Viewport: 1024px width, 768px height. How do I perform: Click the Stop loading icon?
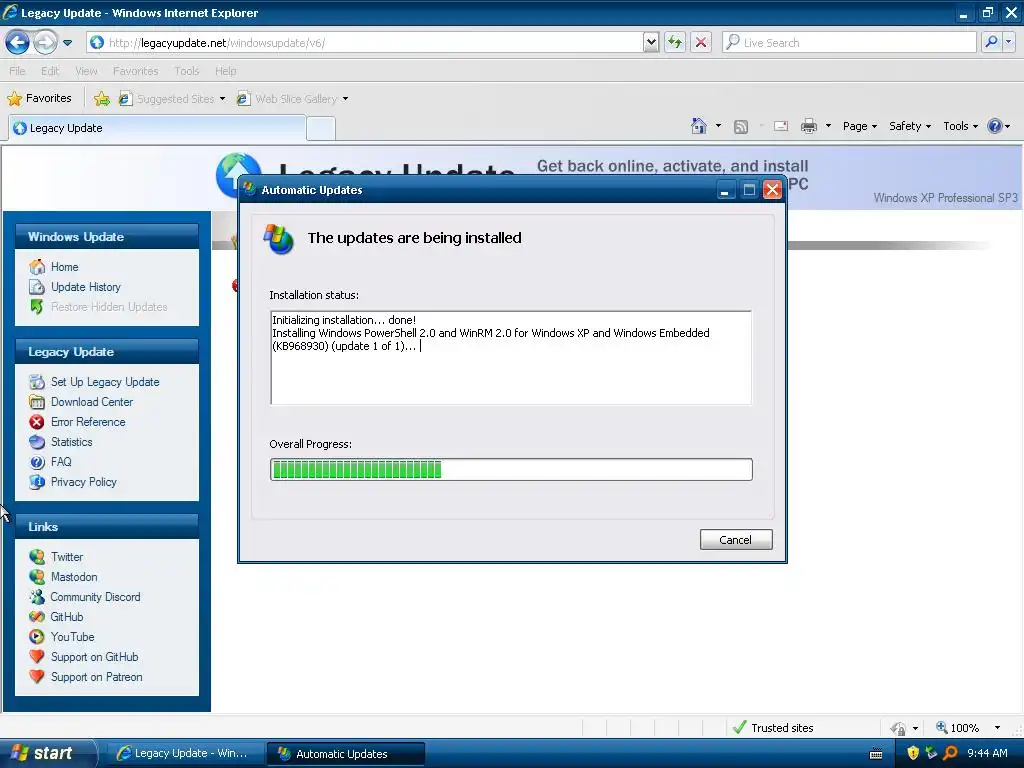click(701, 43)
